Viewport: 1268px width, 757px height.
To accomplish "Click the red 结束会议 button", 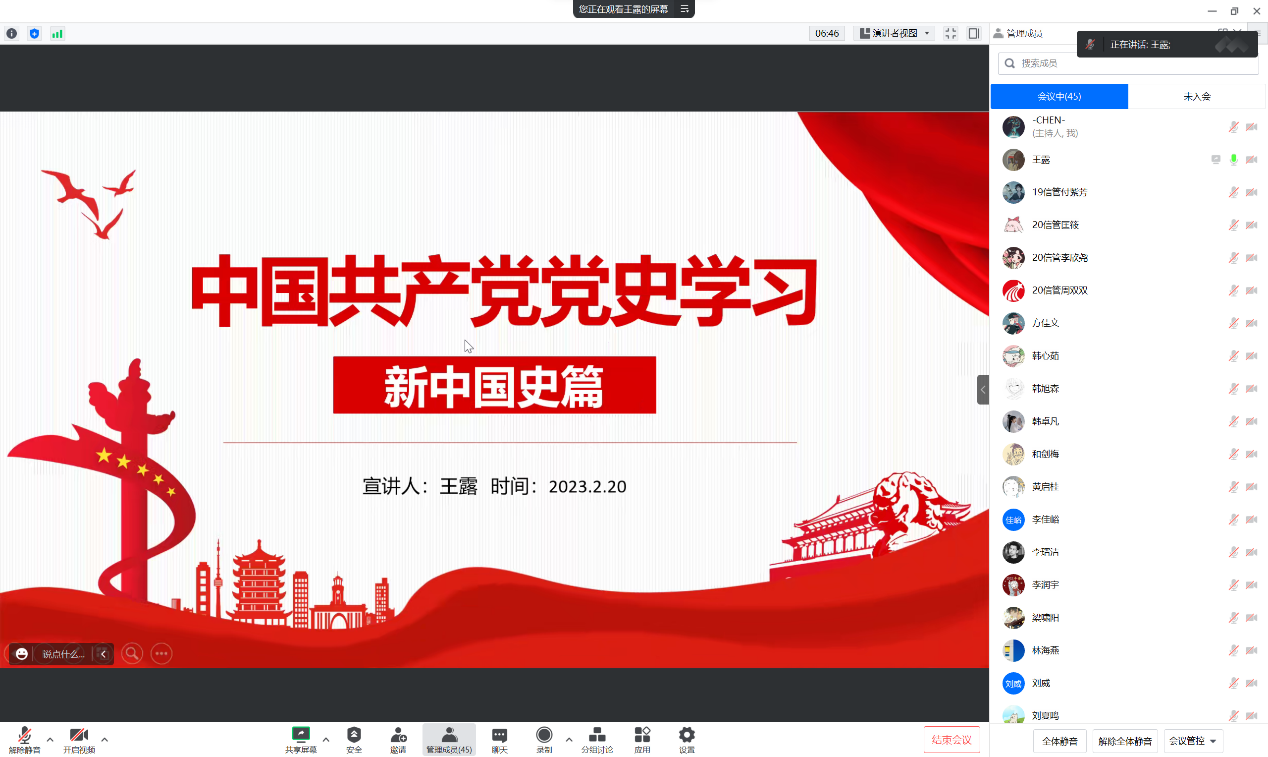I will pyautogui.click(x=951, y=740).
